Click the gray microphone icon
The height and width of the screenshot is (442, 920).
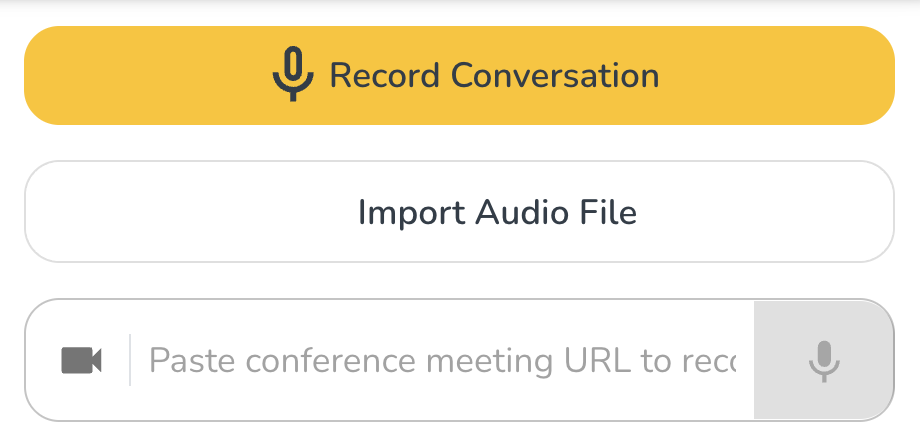coord(823,360)
